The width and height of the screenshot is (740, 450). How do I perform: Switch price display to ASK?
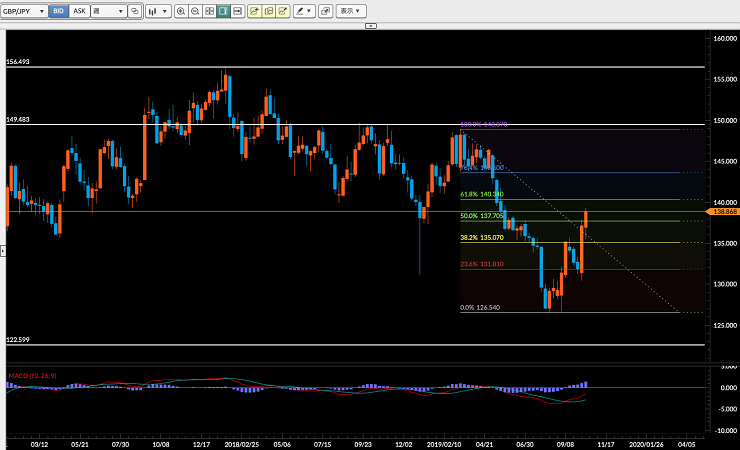point(79,11)
